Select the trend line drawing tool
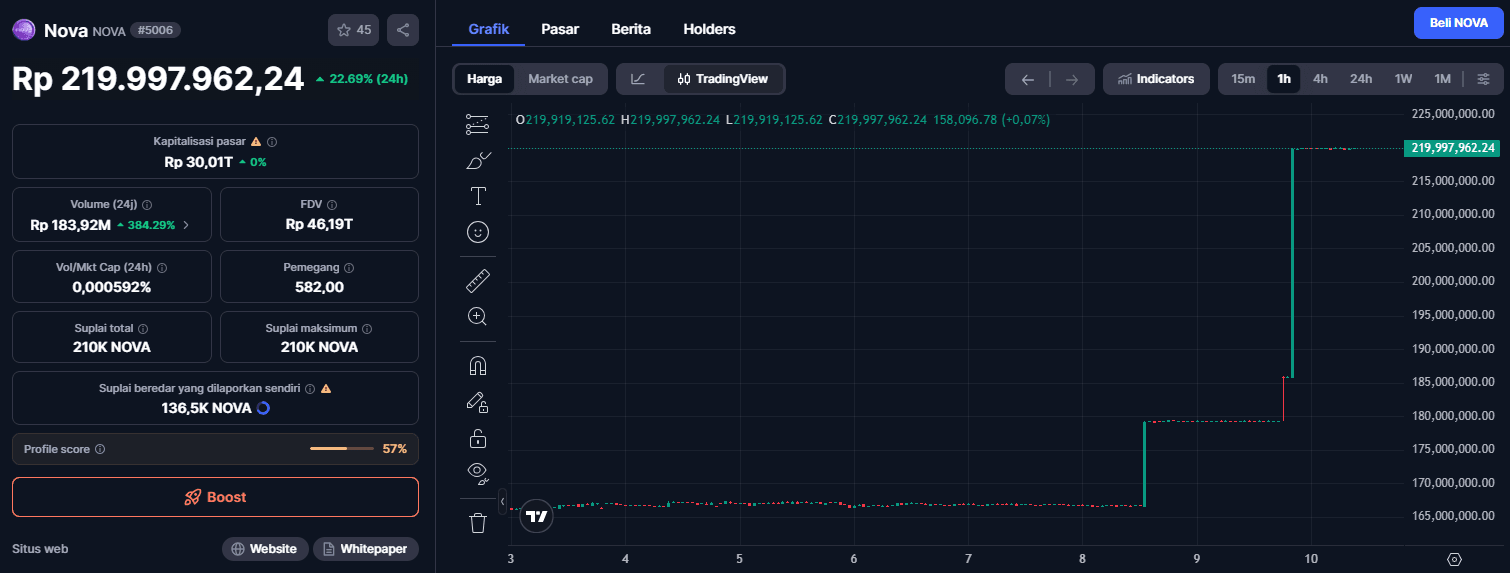 click(478, 125)
